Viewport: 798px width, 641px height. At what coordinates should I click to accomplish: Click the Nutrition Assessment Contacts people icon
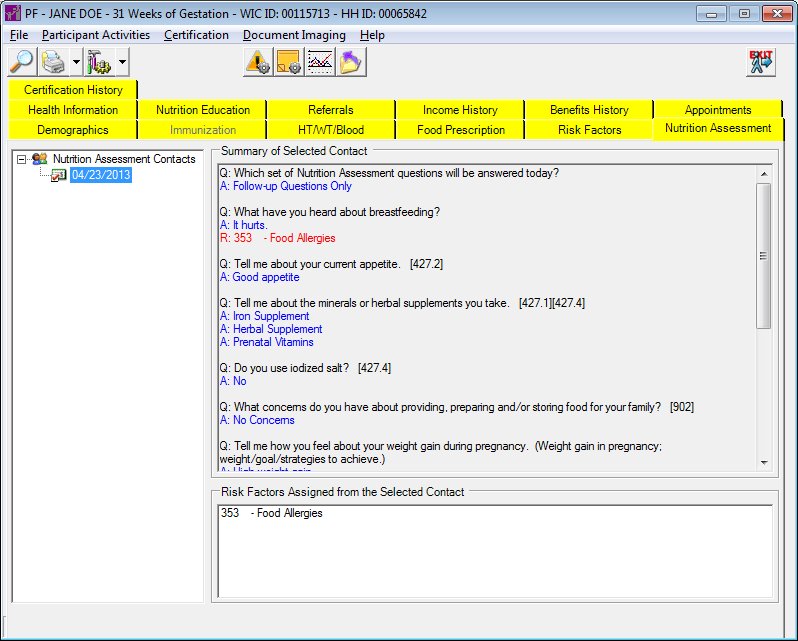[x=40, y=159]
